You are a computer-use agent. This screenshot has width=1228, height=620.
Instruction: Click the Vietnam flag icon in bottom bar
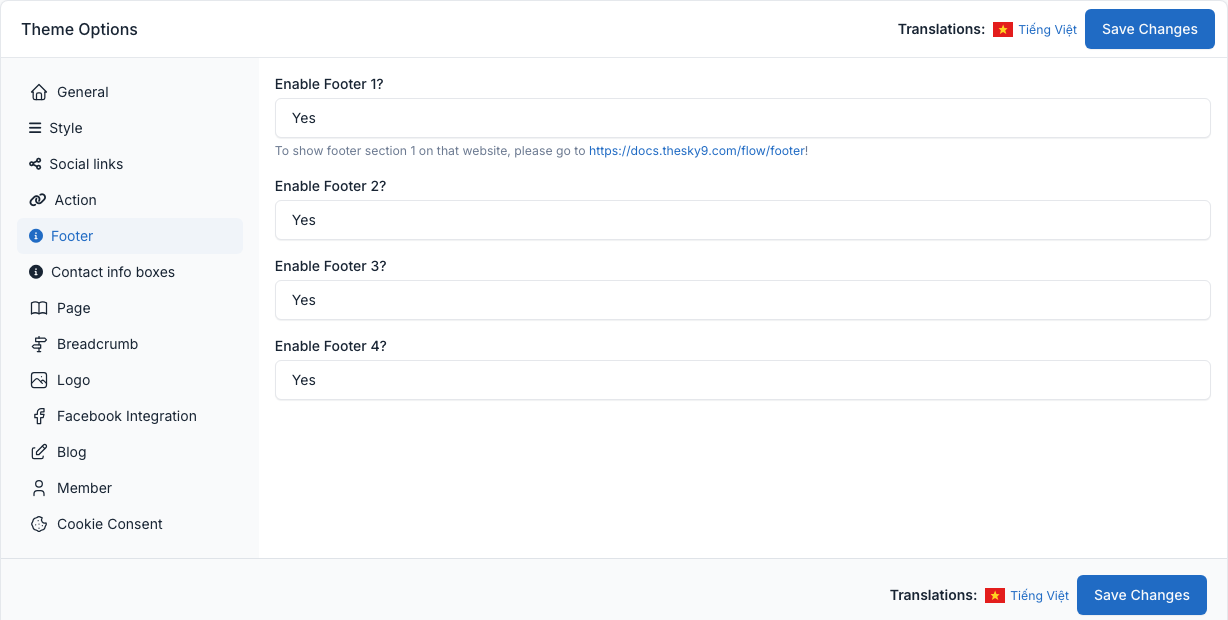pos(995,596)
